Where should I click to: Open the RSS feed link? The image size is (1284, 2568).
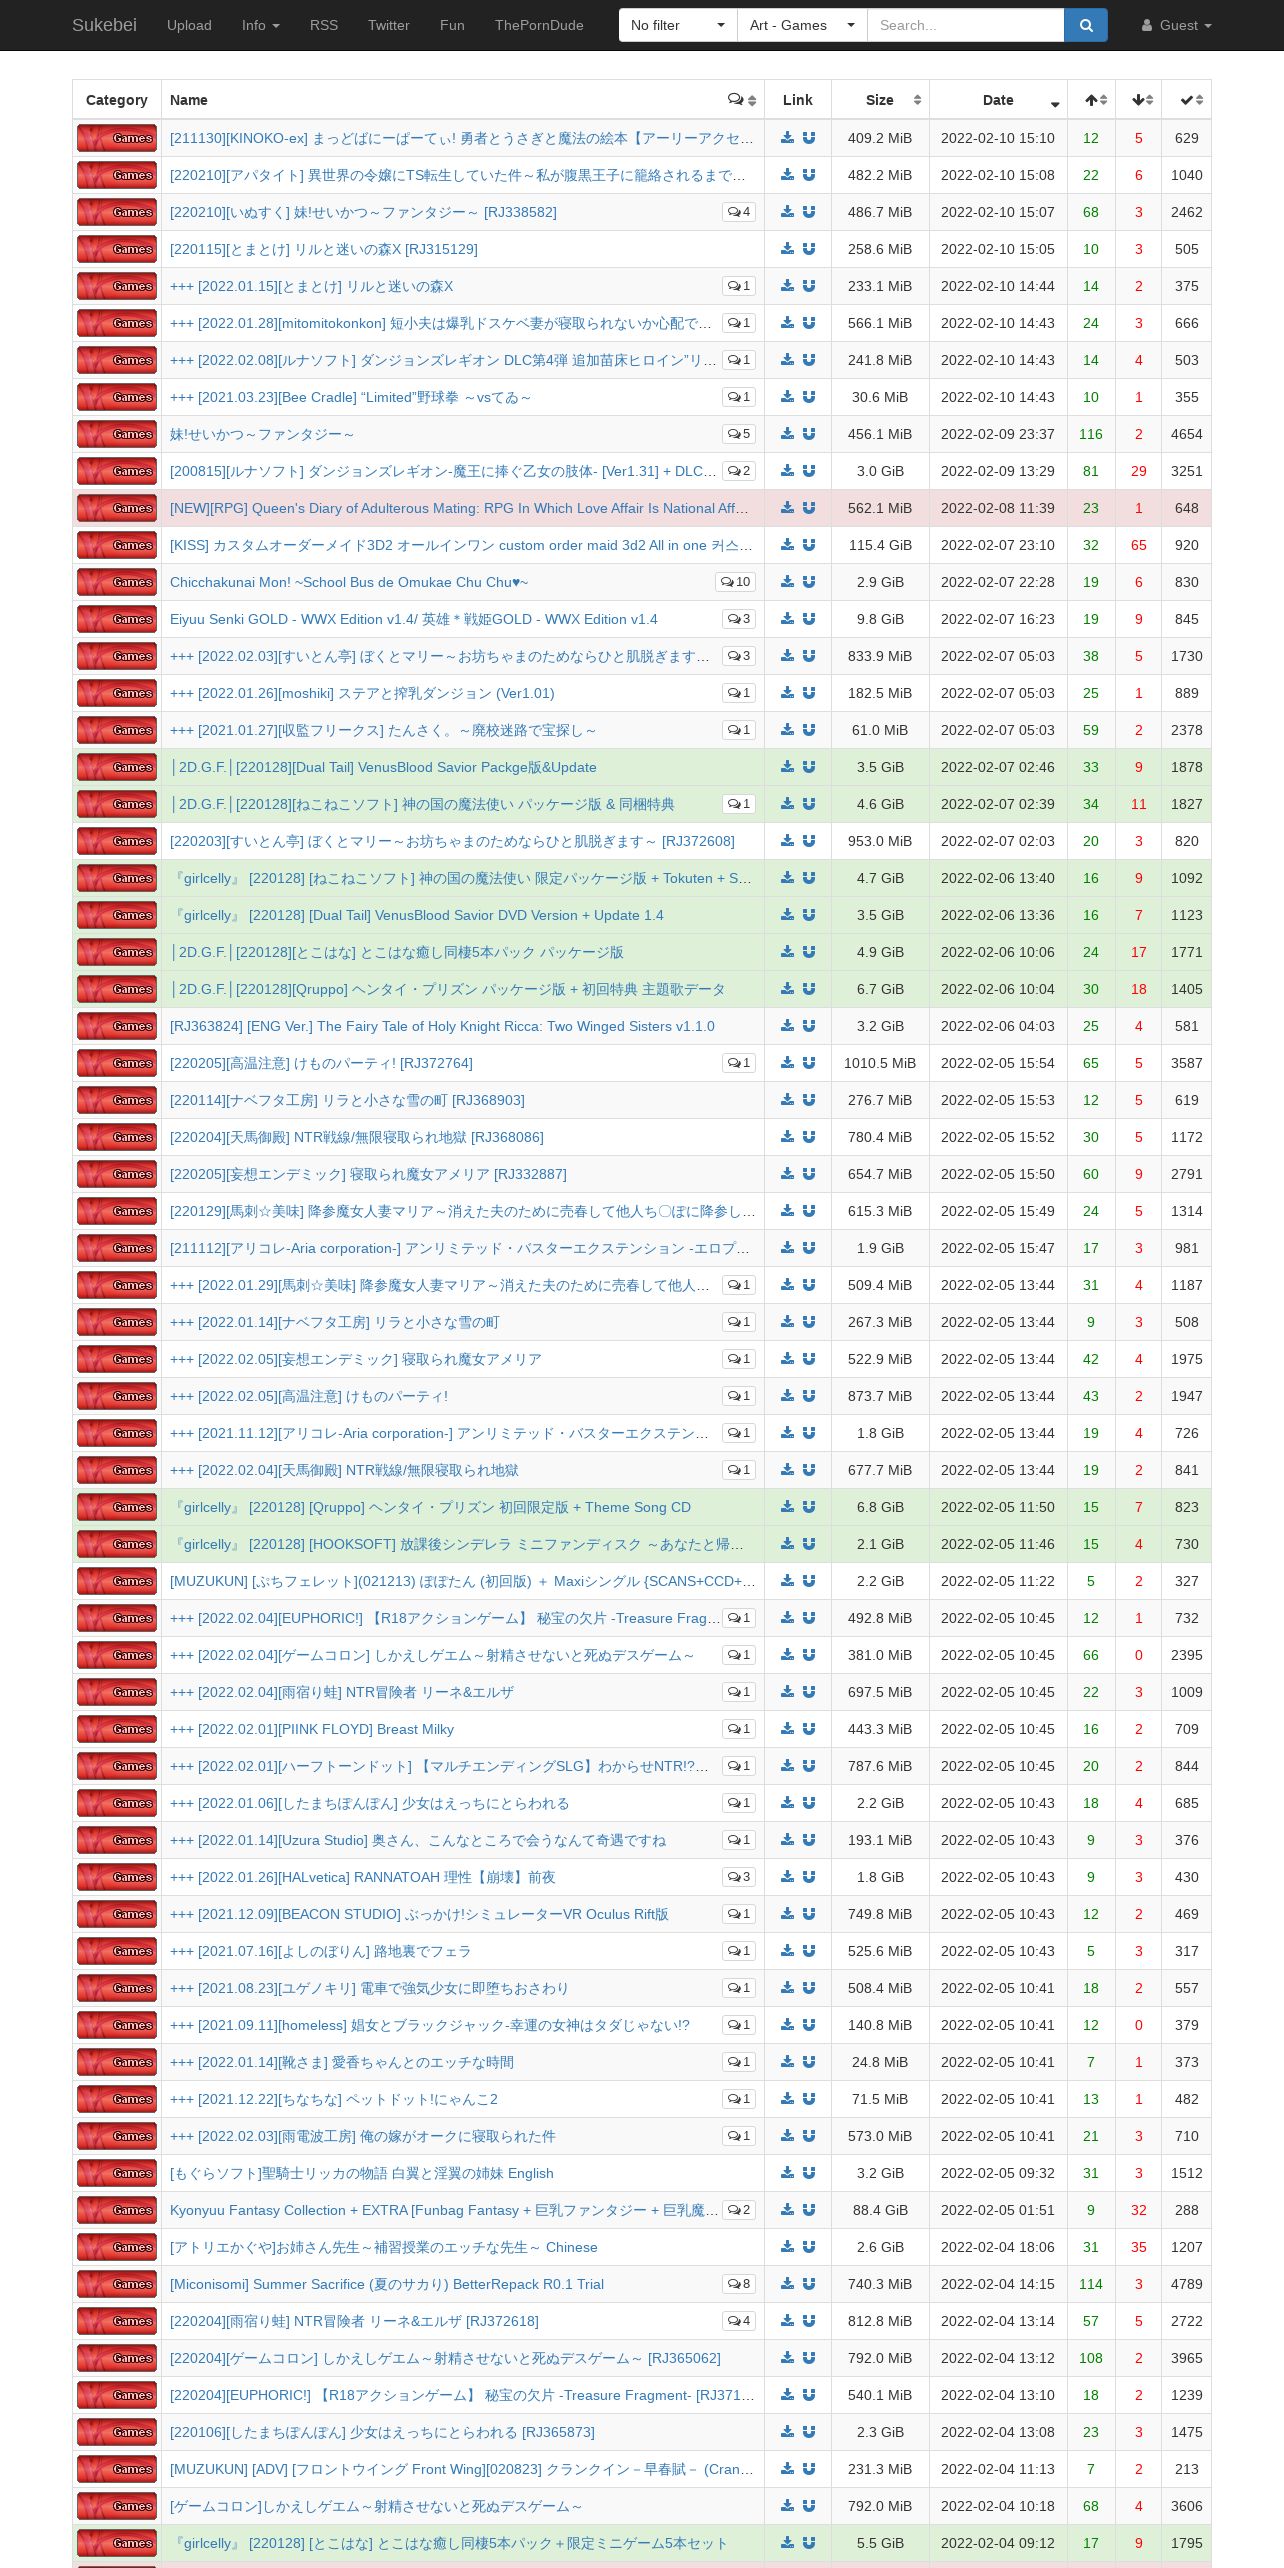tap(324, 25)
